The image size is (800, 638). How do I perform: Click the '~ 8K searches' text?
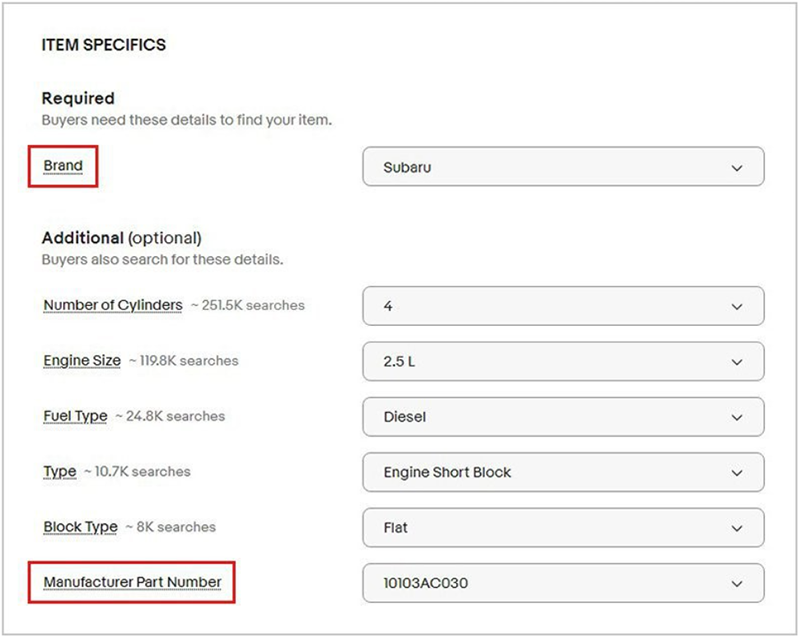pyautogui.click(x=170, y=527)
